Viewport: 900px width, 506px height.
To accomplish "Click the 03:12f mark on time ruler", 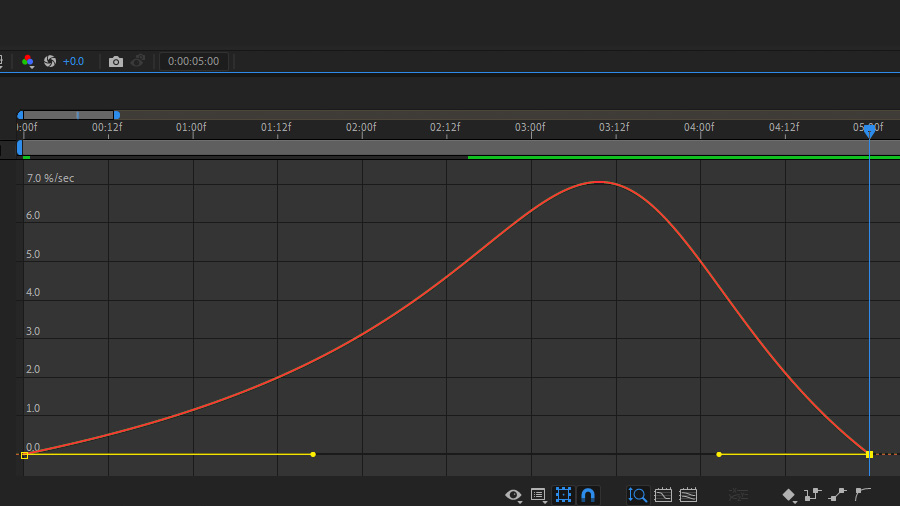I will click(x=614, y=127).
